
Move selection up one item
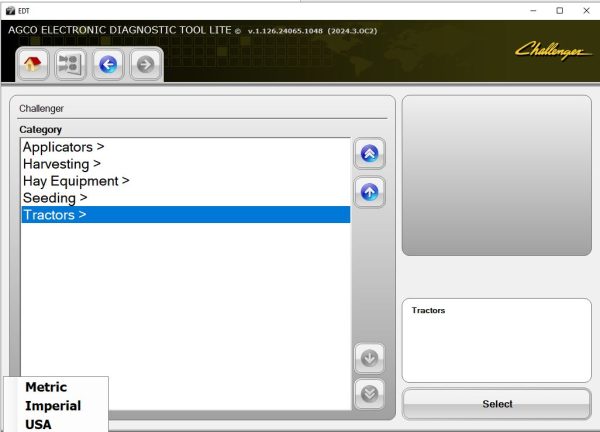(x=369, y=192)
